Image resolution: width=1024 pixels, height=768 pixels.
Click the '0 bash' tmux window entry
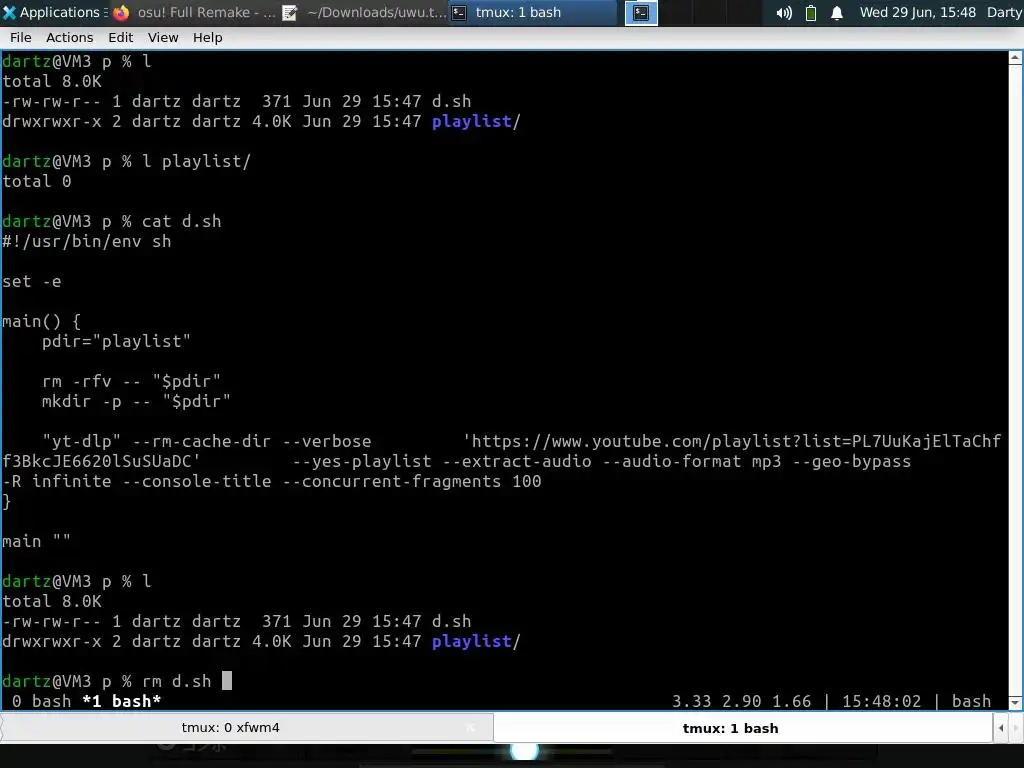41,701
